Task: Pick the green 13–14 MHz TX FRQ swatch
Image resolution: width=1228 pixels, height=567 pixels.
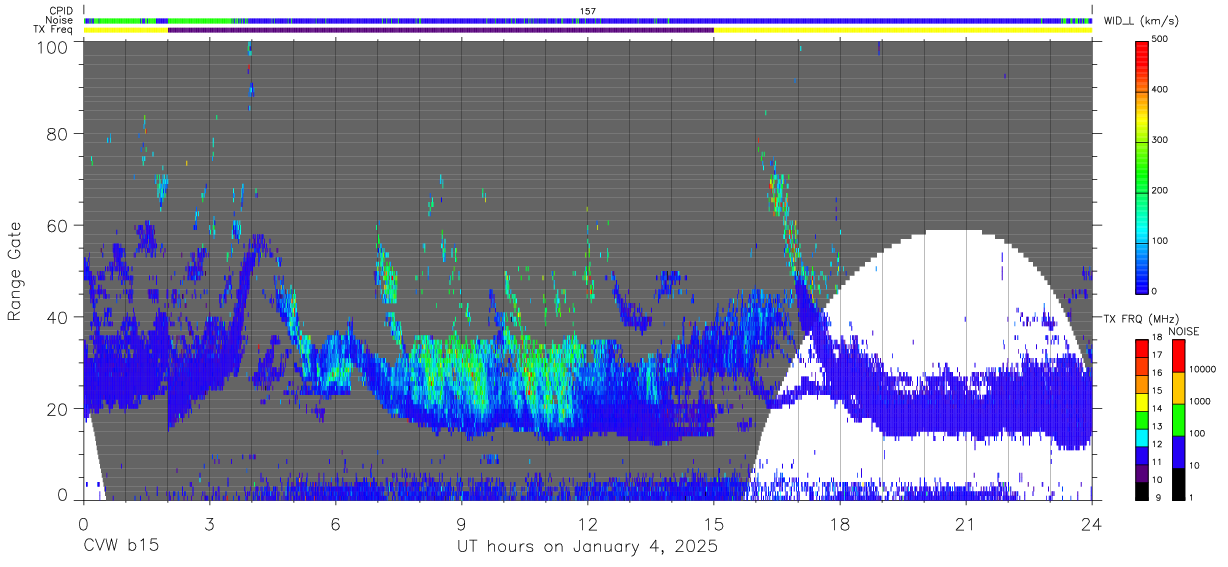Action: 1142,419
